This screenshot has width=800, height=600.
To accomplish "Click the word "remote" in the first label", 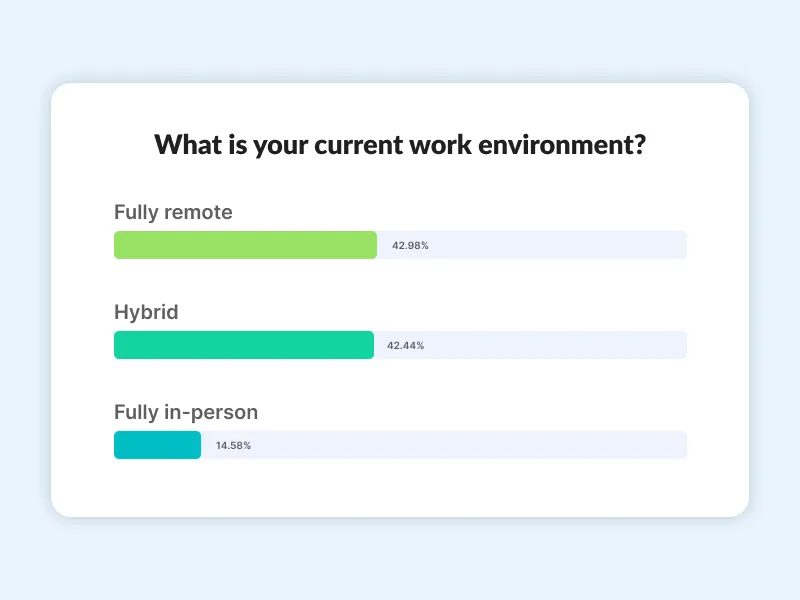I will (x=200, y=212).
